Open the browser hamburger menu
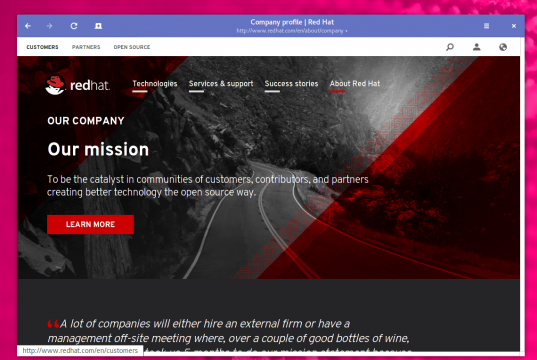 pyautogui.click(x=486, y=26)
